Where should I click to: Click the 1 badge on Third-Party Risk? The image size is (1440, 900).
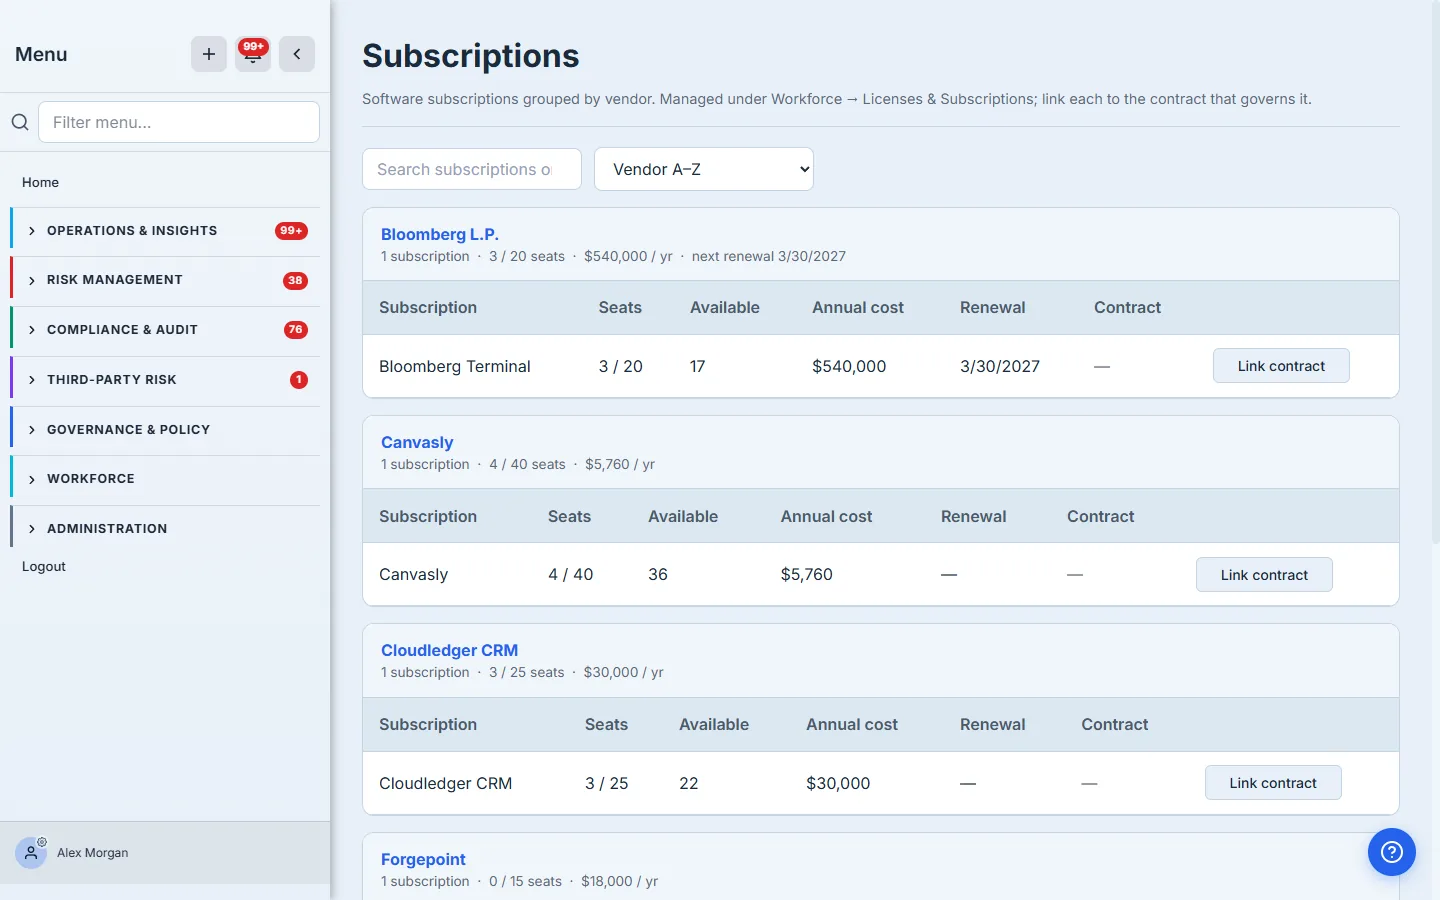298,380
